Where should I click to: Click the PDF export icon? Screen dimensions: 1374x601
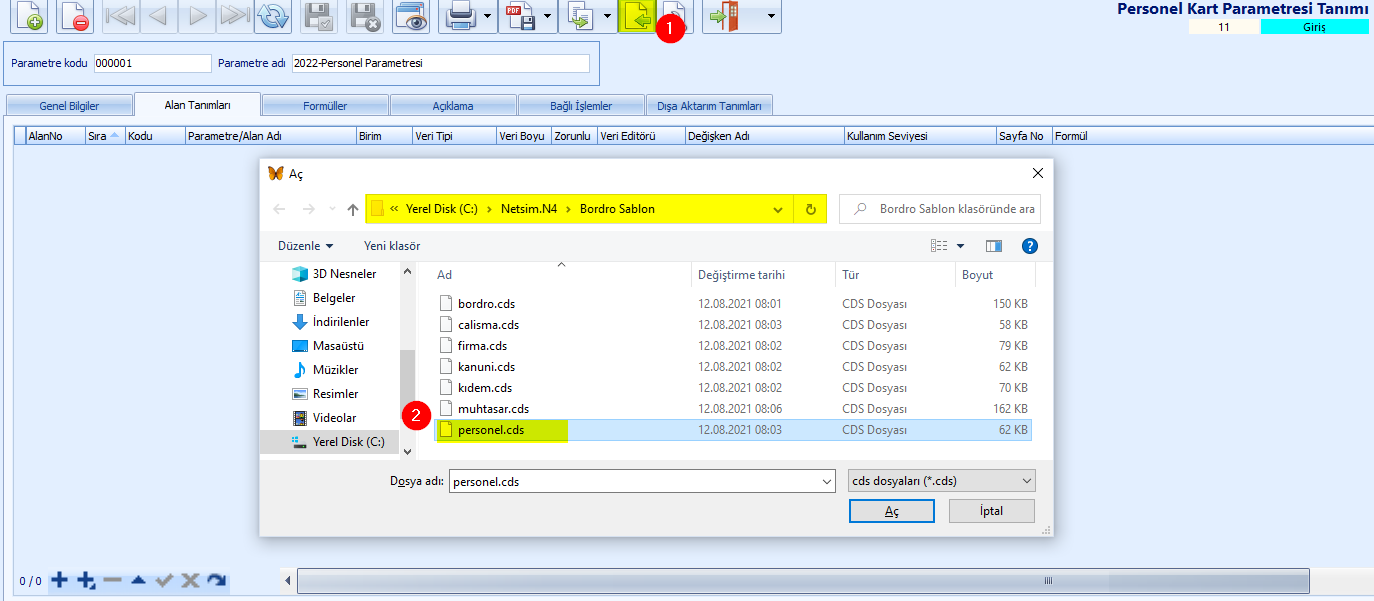click(520, 16)
